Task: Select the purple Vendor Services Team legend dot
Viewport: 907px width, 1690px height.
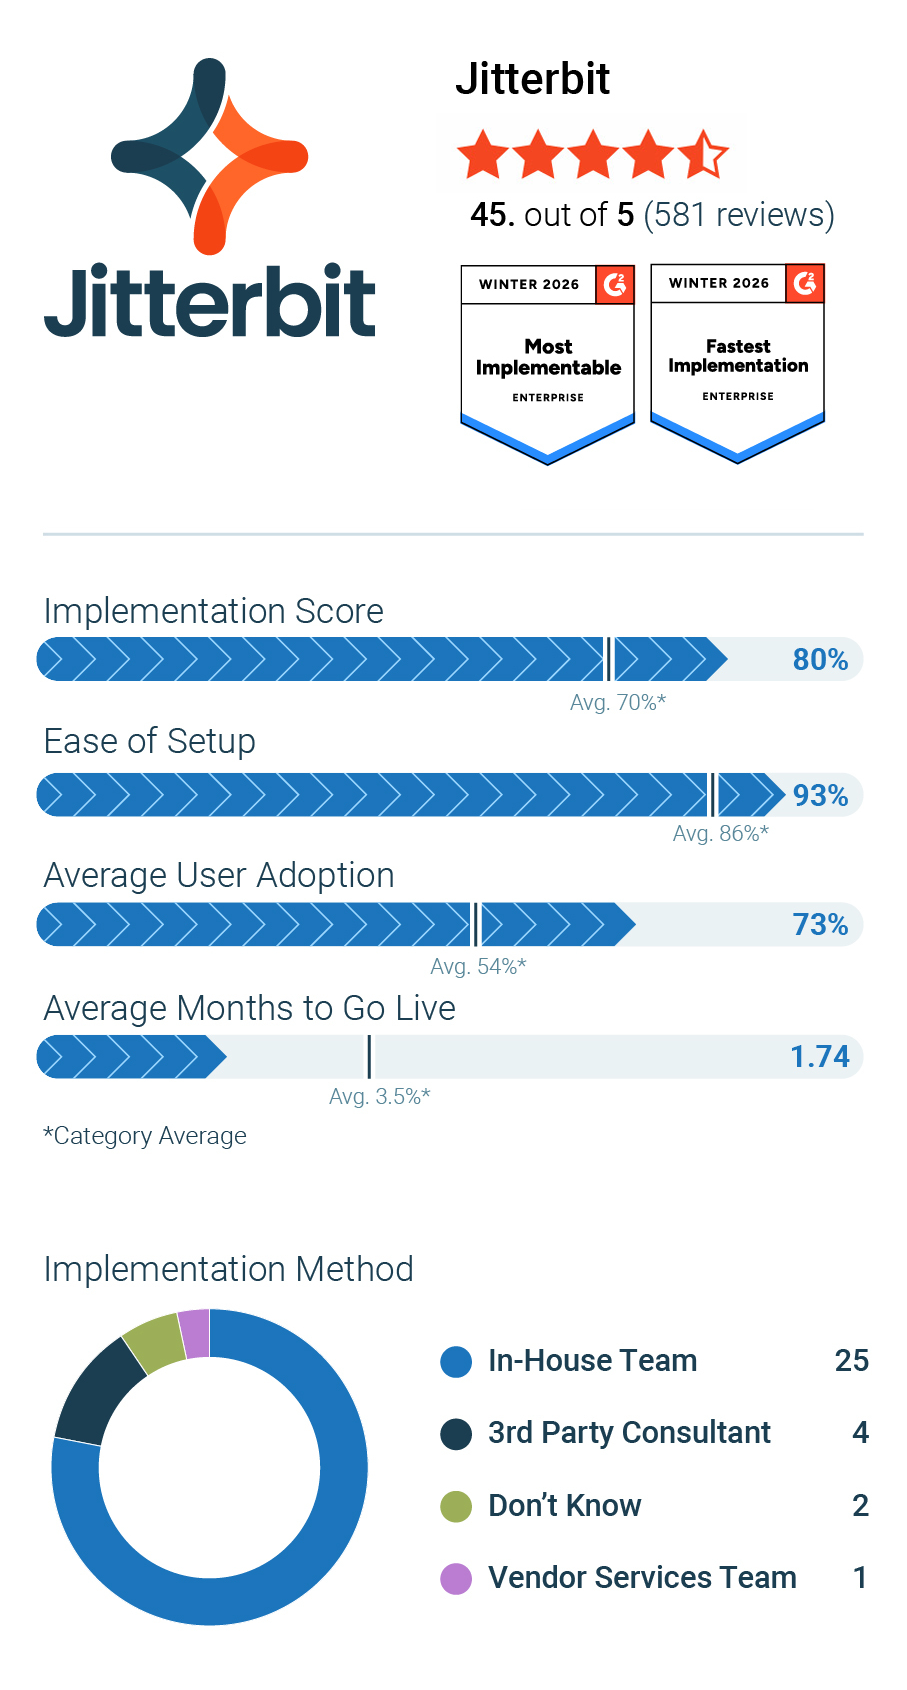Action: [456, 1578]
